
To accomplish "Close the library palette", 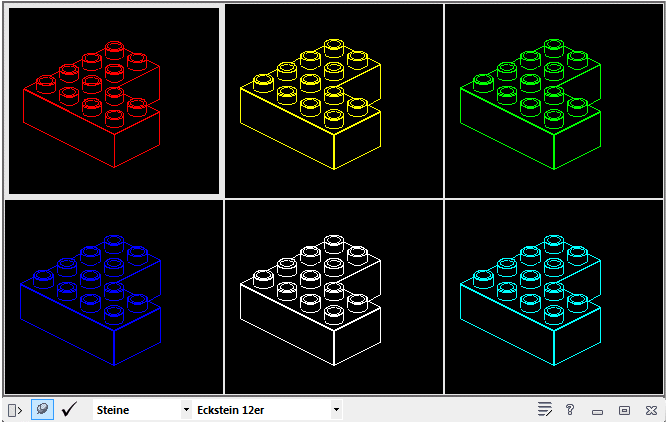I will point(651,410).
